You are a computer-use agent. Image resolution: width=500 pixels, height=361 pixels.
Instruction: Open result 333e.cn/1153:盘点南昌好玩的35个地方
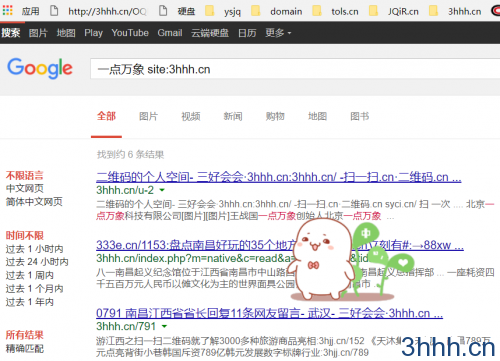coord(280,245)
